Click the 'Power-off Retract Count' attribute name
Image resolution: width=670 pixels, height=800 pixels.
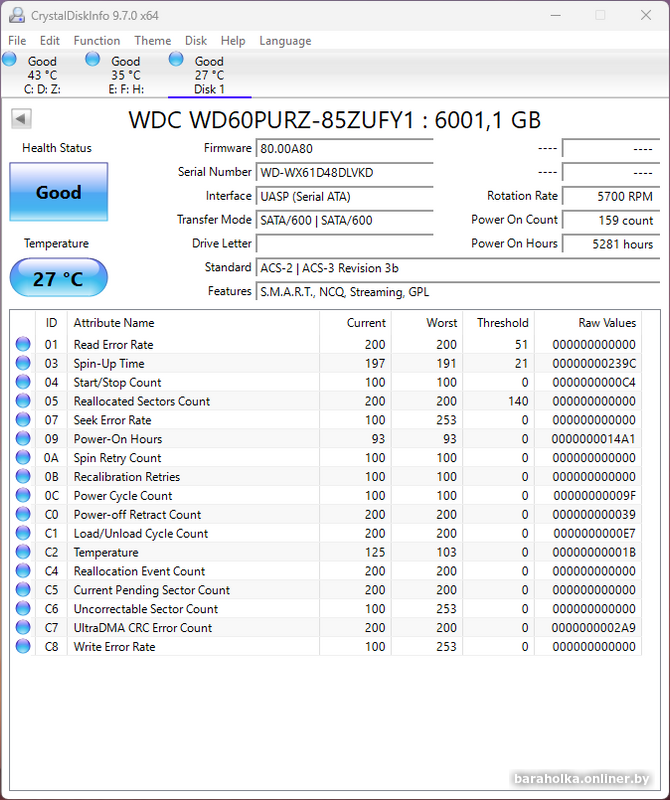[137, 514]
